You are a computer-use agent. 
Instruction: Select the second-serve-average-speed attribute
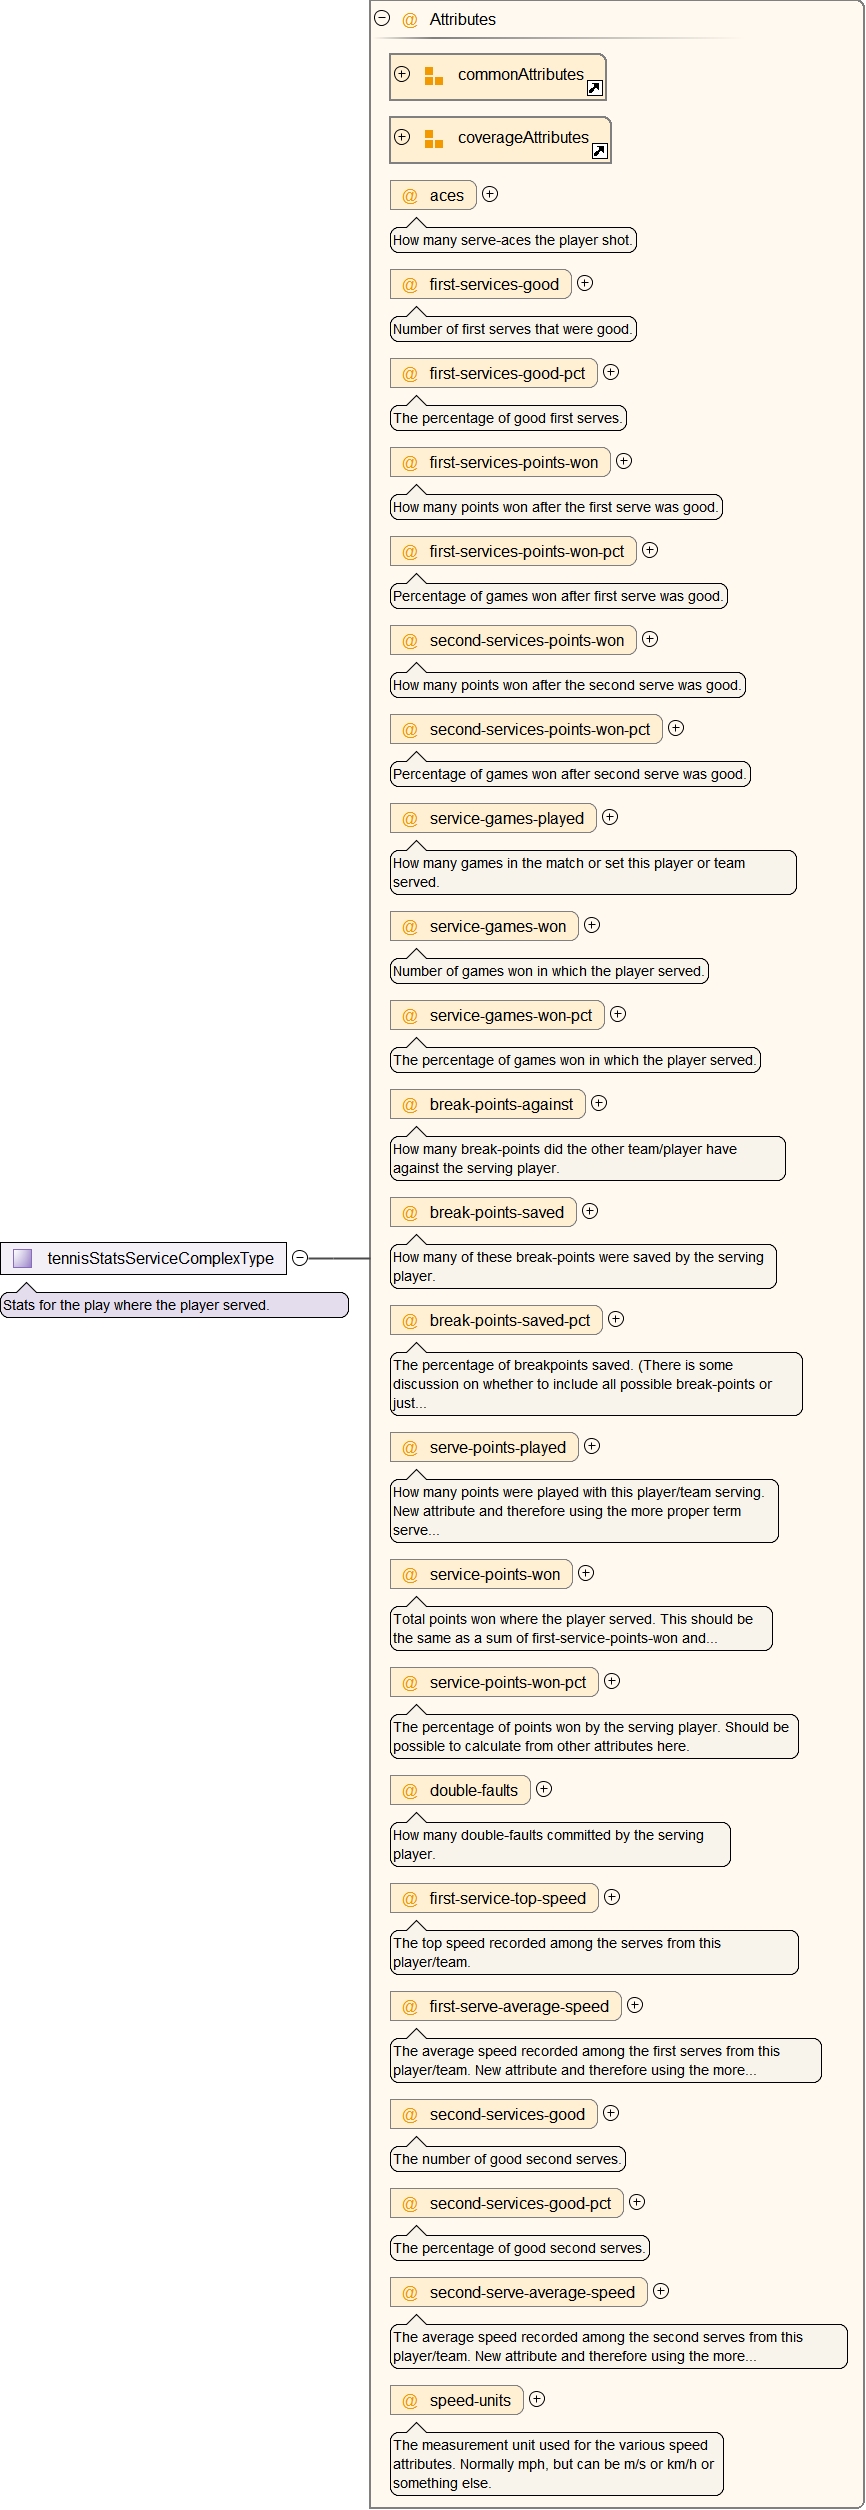click(531, 2293)
